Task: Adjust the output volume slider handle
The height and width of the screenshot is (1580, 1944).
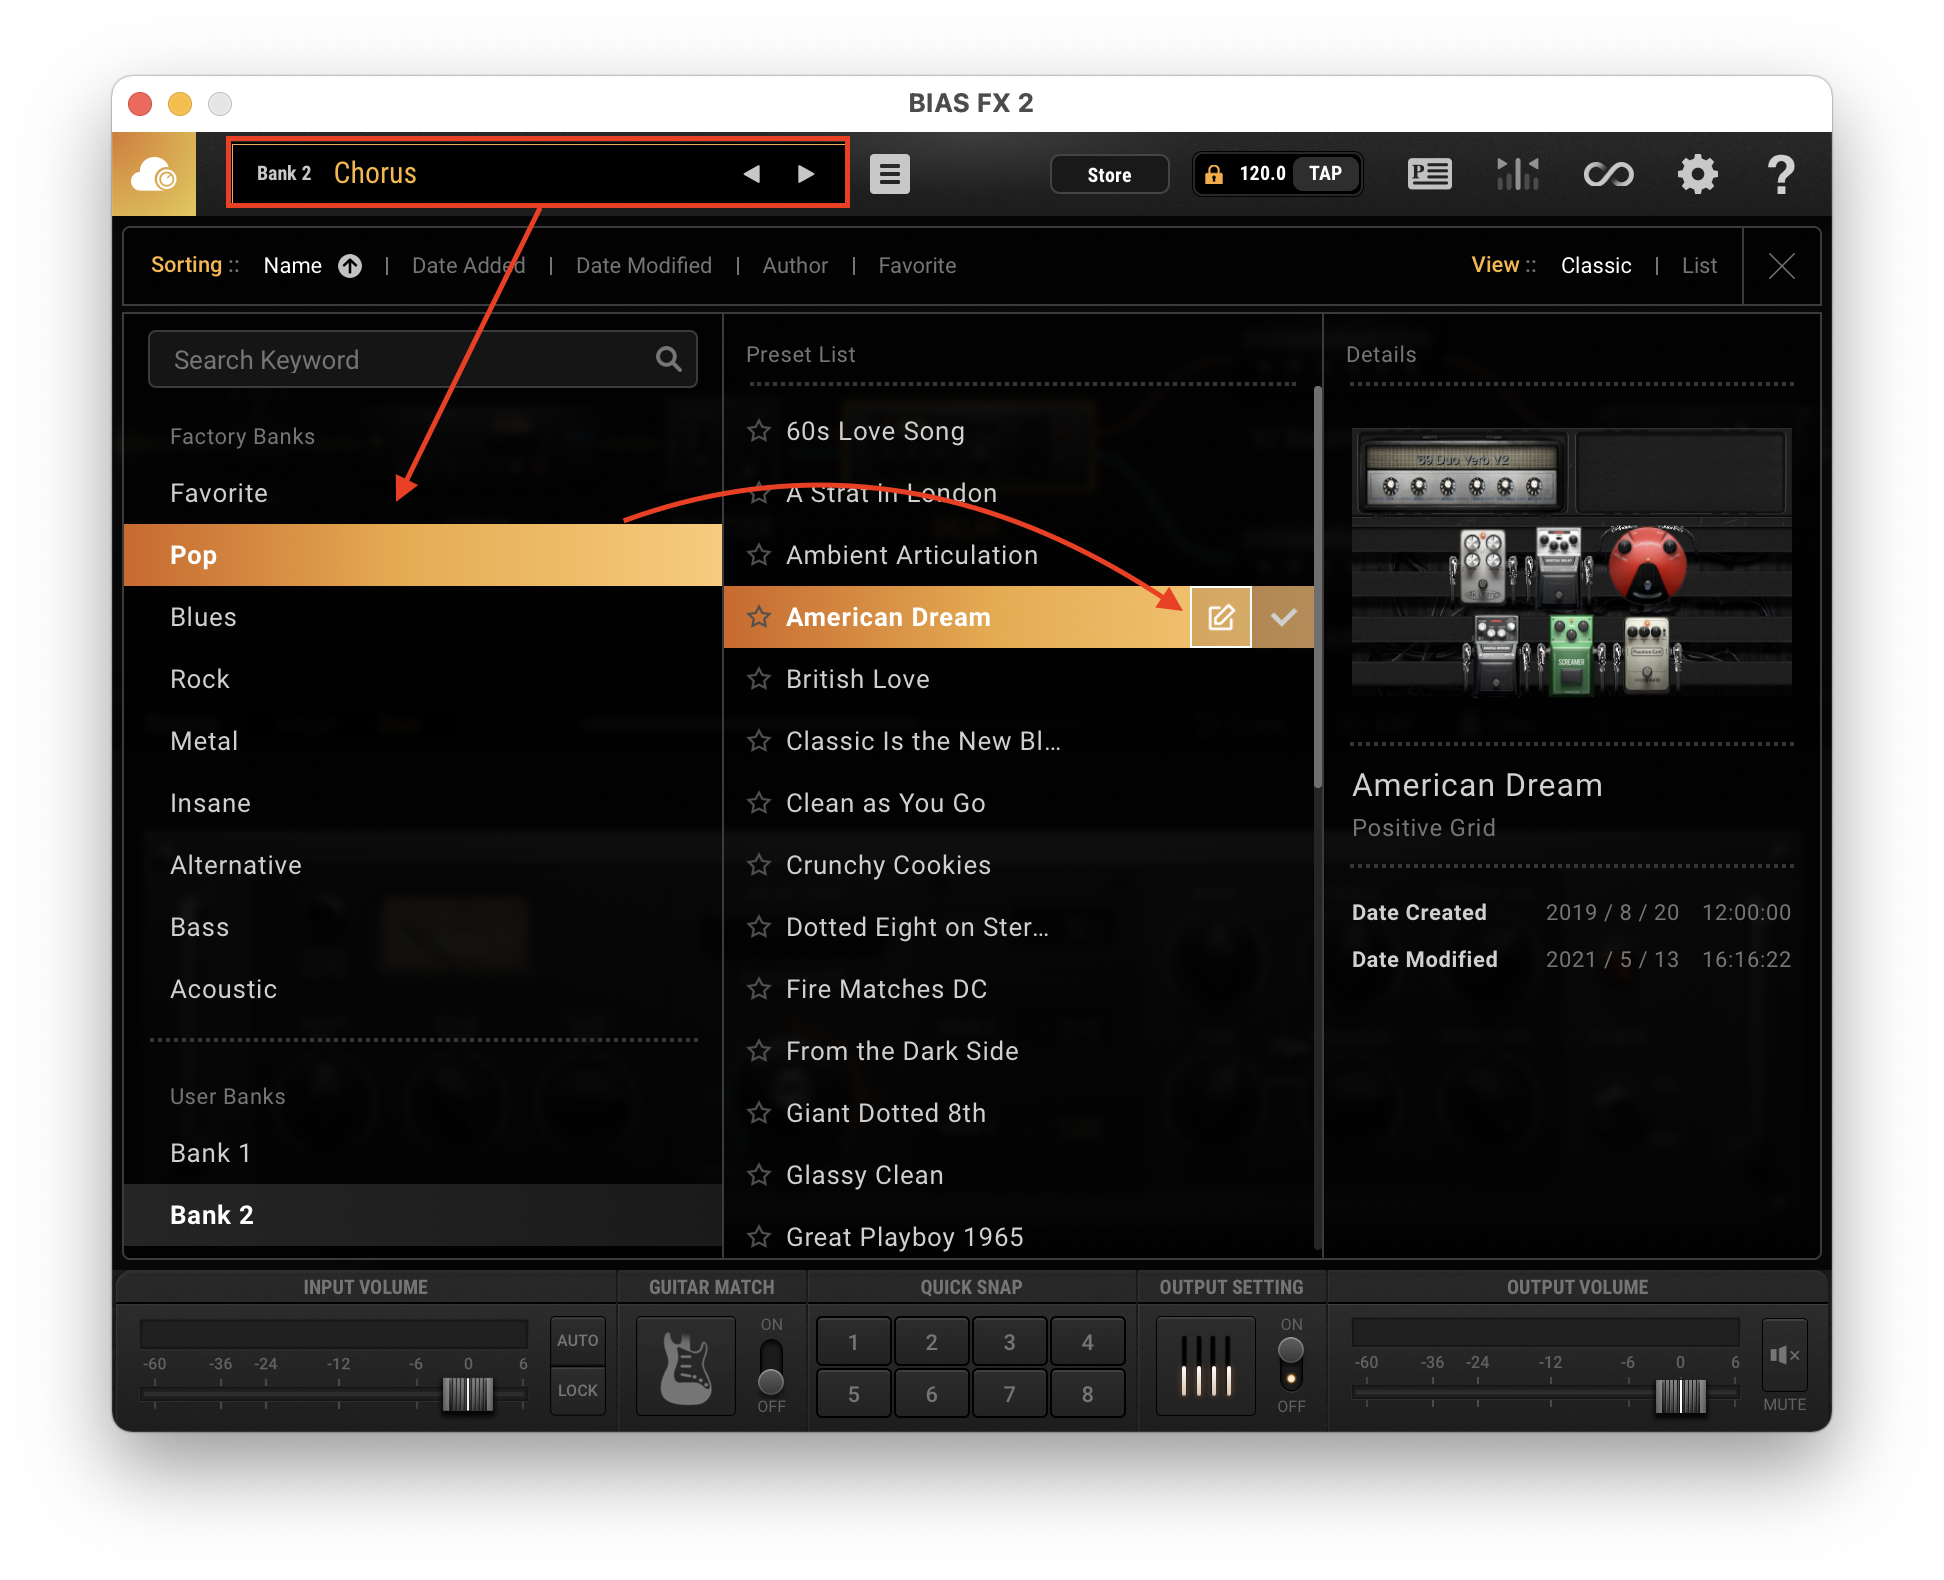Action: click(x=1680, y=1395)
